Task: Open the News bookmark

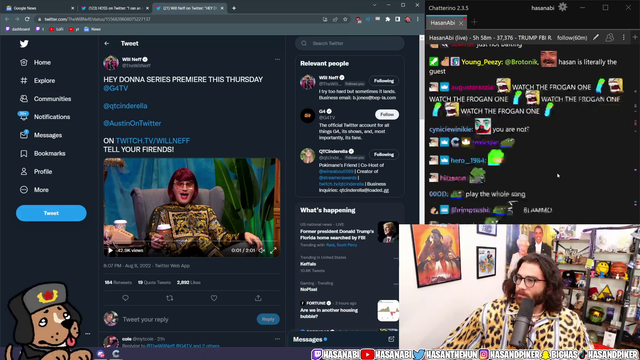Action: (x=93, y=29)
